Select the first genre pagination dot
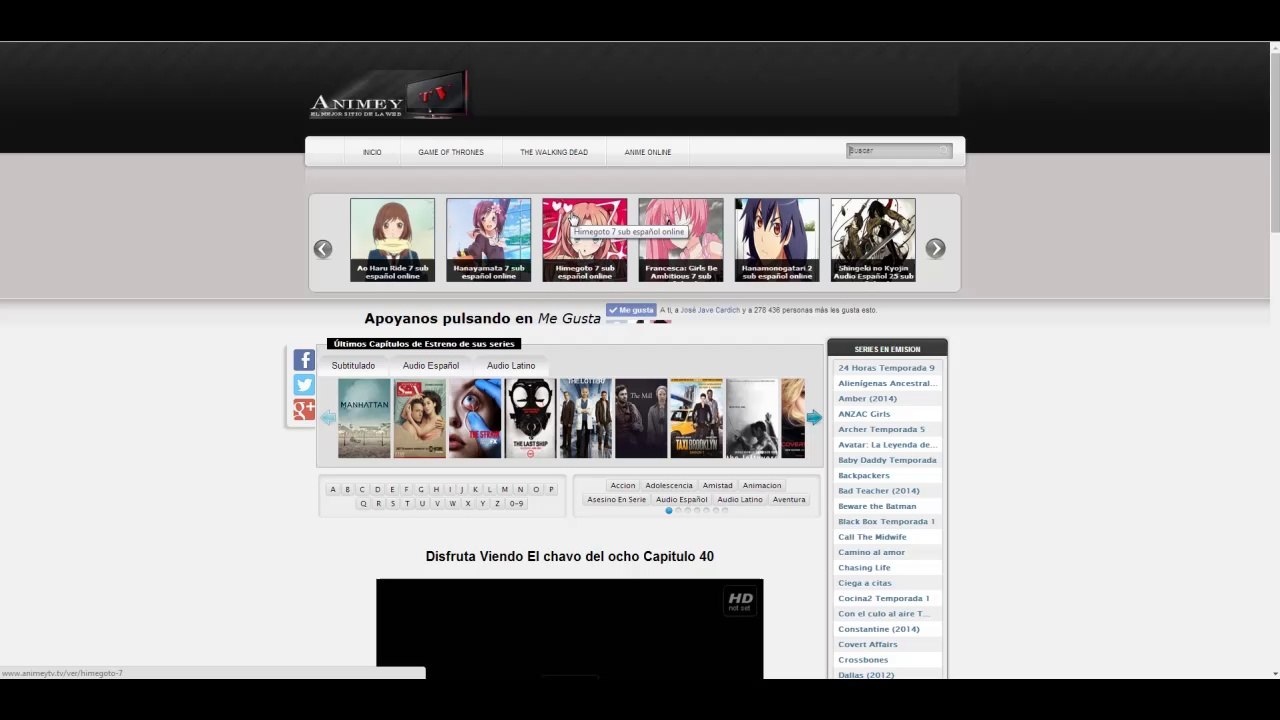 coord(669,511)
